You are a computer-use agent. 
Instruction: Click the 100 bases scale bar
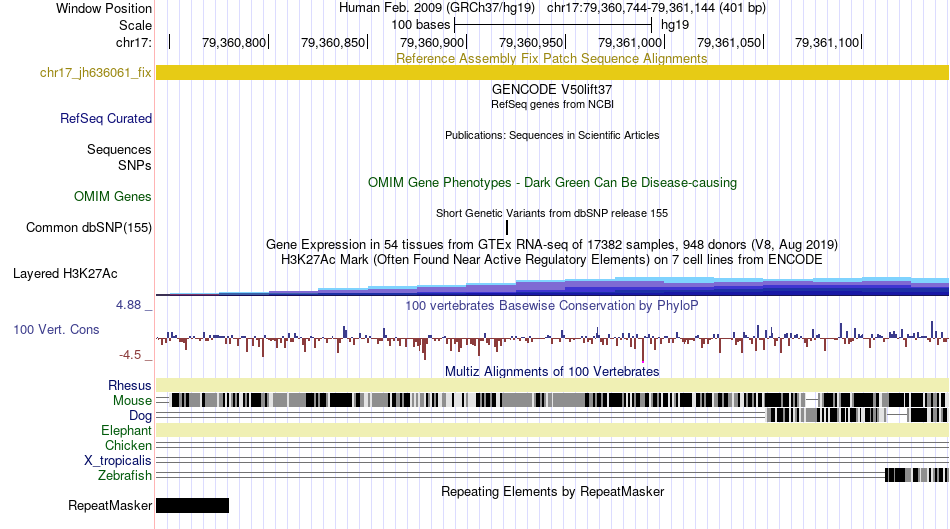coord(553,25)
